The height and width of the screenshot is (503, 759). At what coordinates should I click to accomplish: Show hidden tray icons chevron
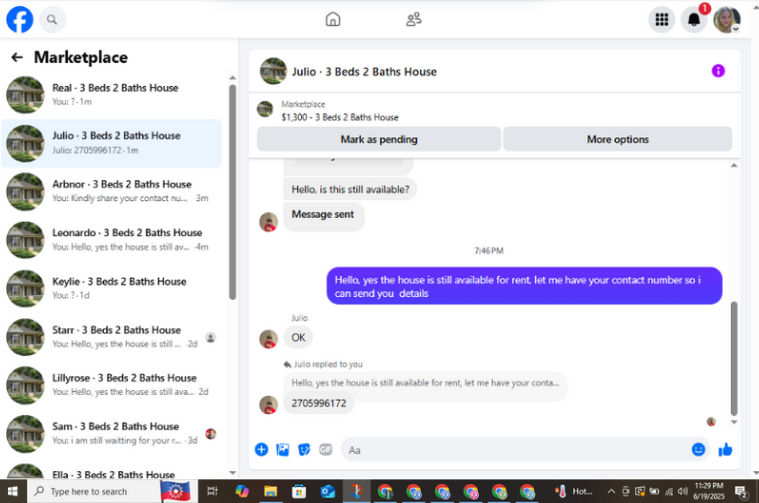click(x=611, y=491)
